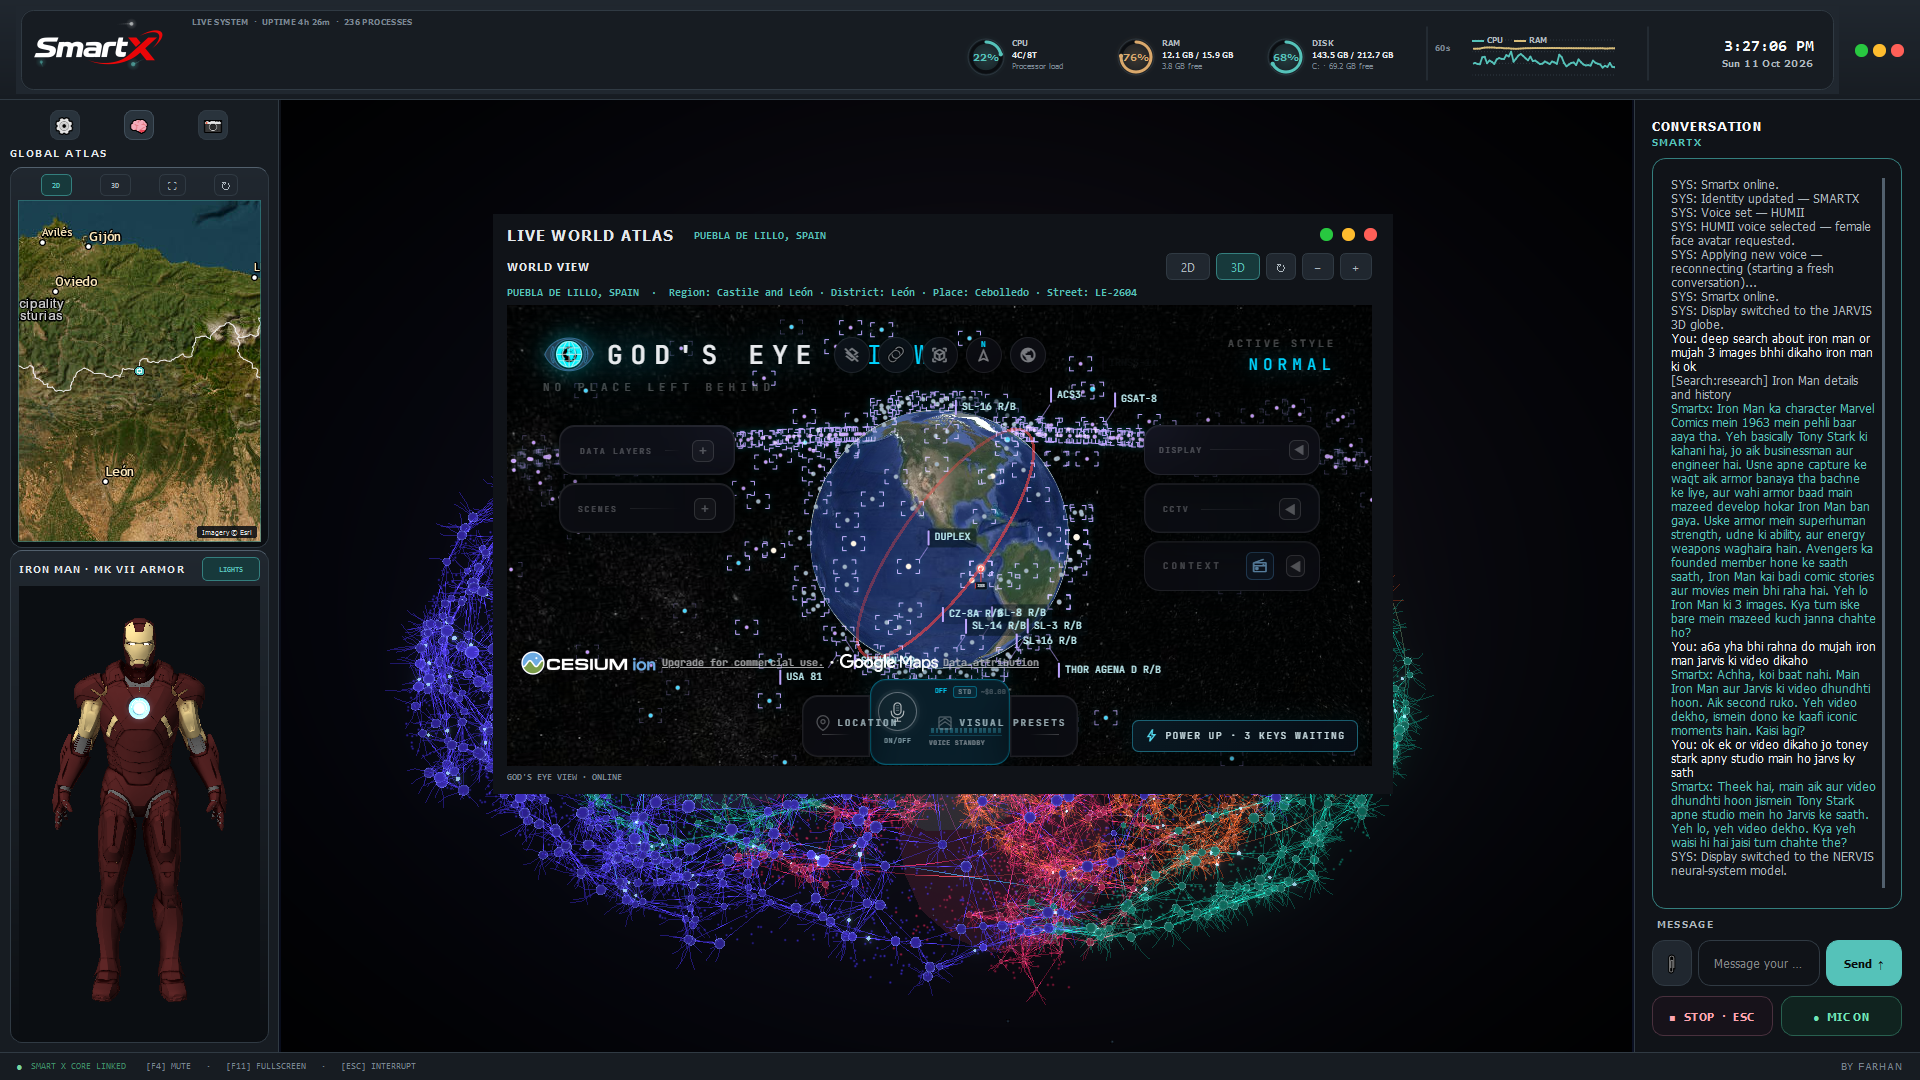Open settings via the gear icon
Screen dimensions: 1920x1080
[x=64, y=126]
